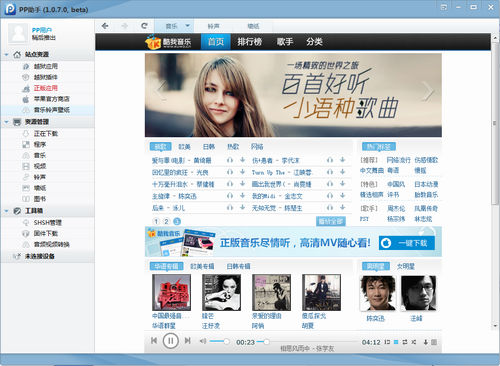Viewport: 500px width, 366px height.
Task: Go to song list page 2
Action: coord(166,221)
